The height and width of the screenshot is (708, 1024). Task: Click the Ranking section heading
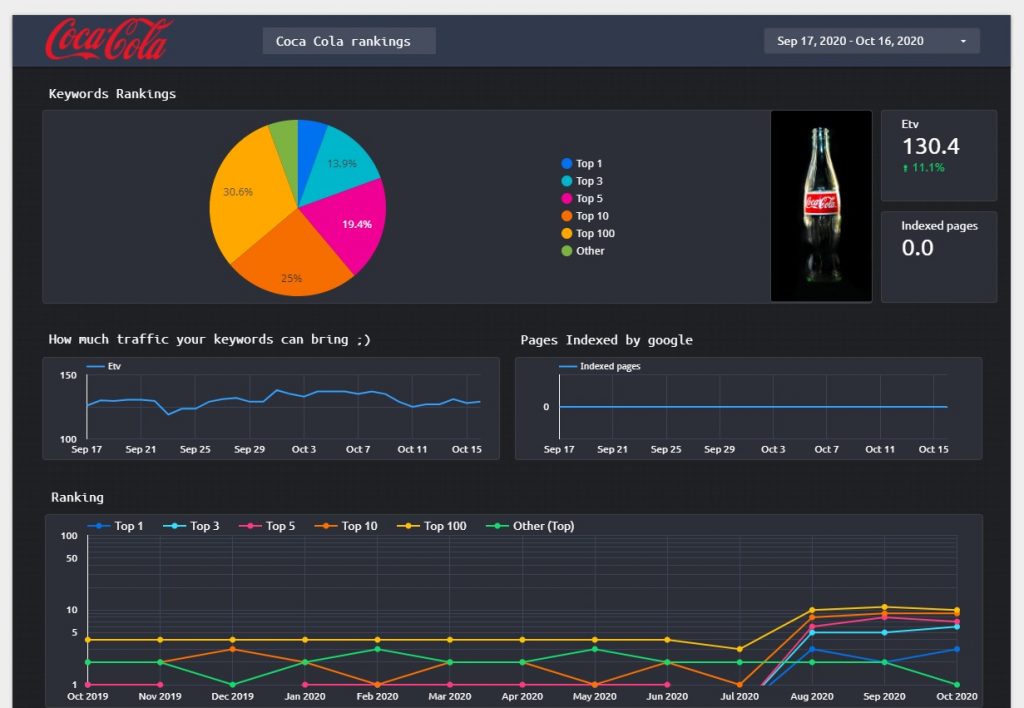click(x=77, y=497)
